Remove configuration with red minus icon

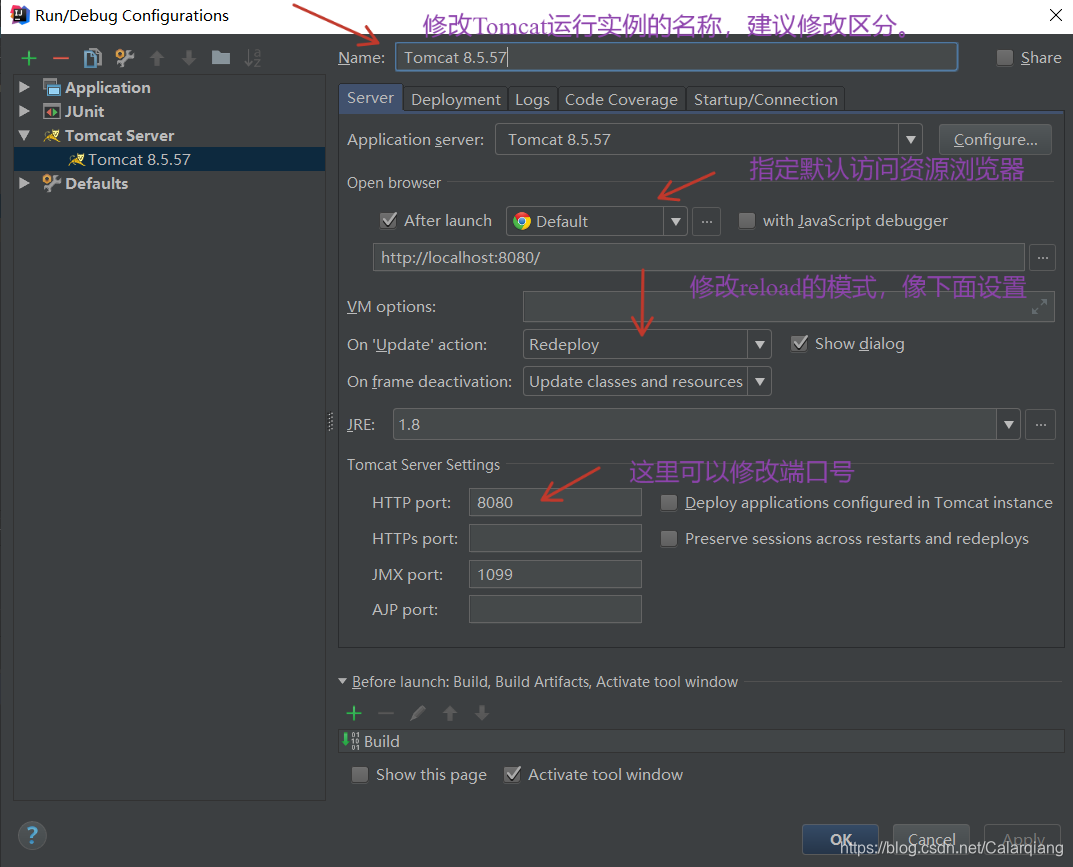[61, 58]
